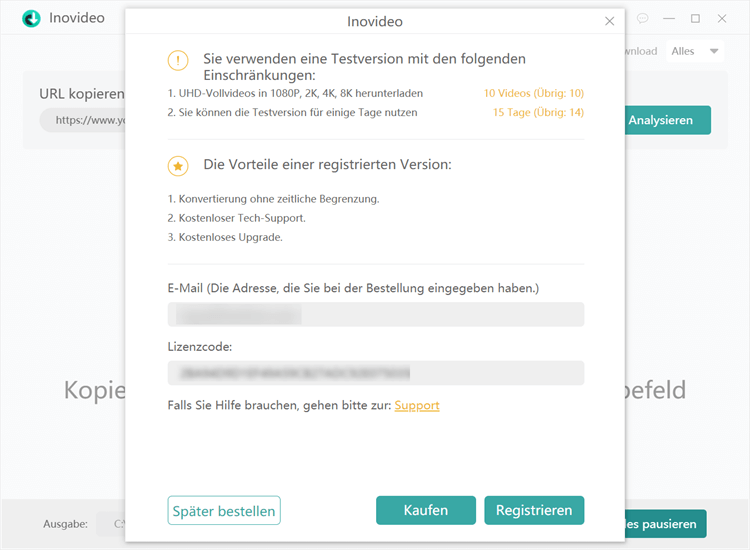Maximize the Inovideo main window
The height and width of the screenshot is (550, 750).
[x=695, y=19]
